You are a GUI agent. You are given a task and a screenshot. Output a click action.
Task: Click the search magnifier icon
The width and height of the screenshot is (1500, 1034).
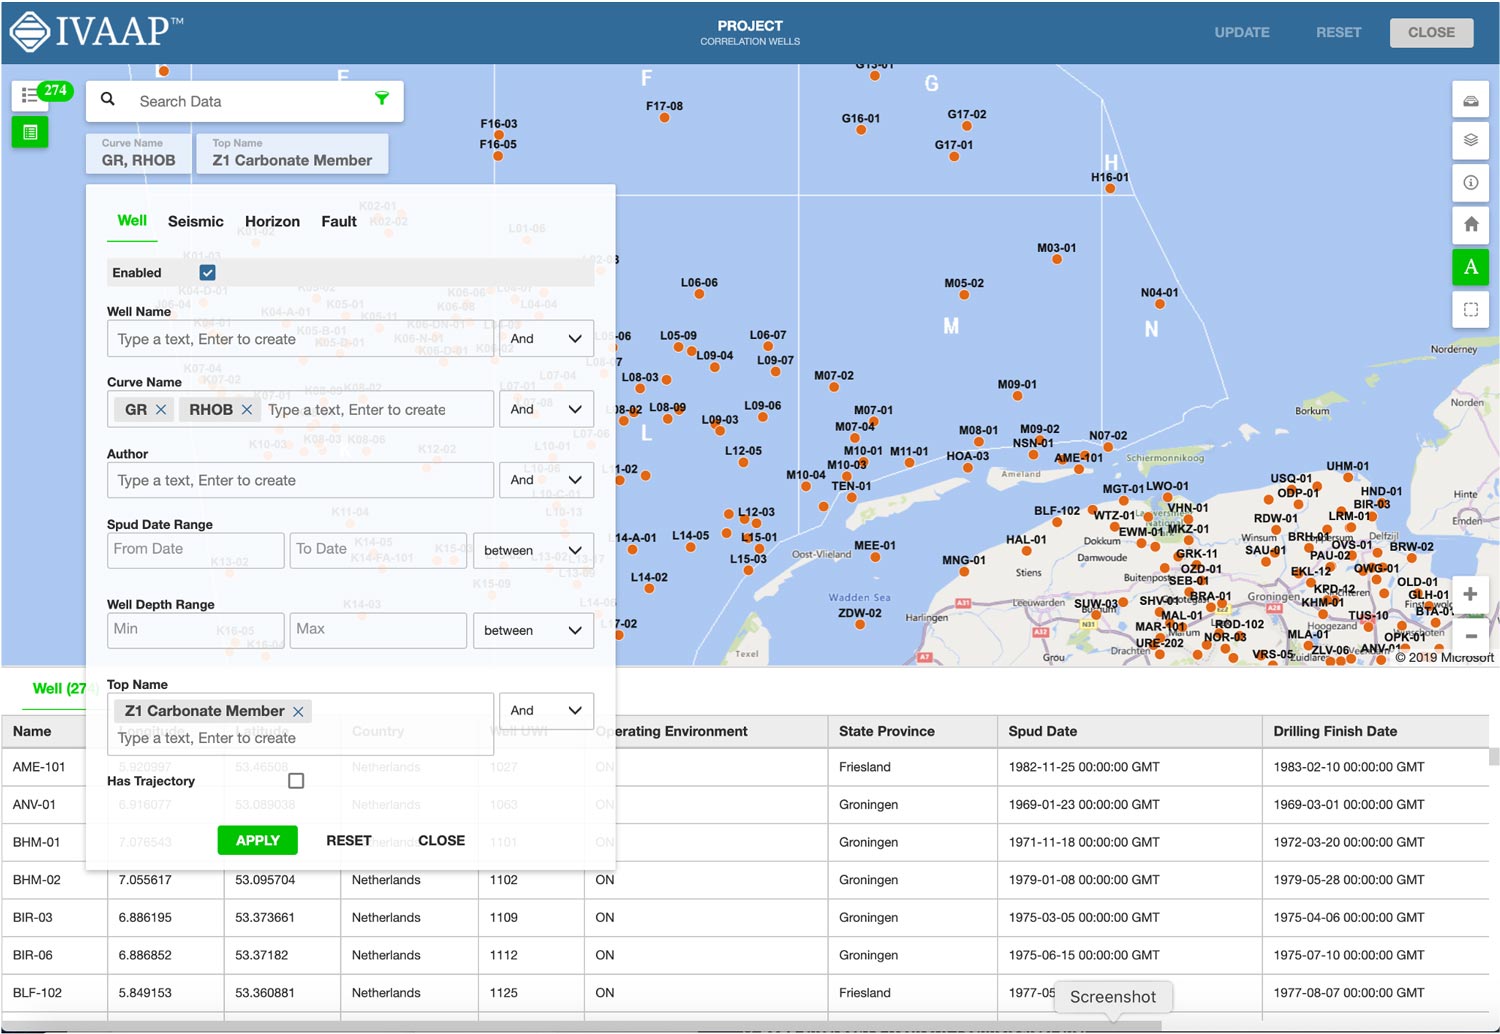(108, 100)
